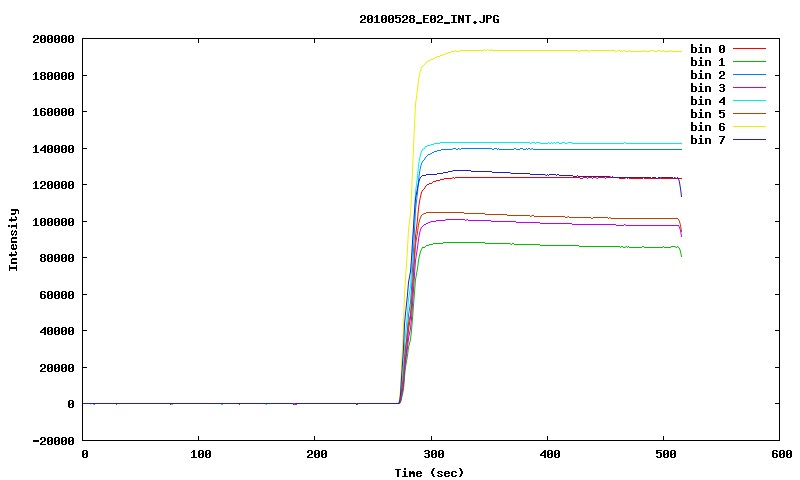
Task: Click the cyan bin 4 legend line sample
Action: tap(749, 101)
